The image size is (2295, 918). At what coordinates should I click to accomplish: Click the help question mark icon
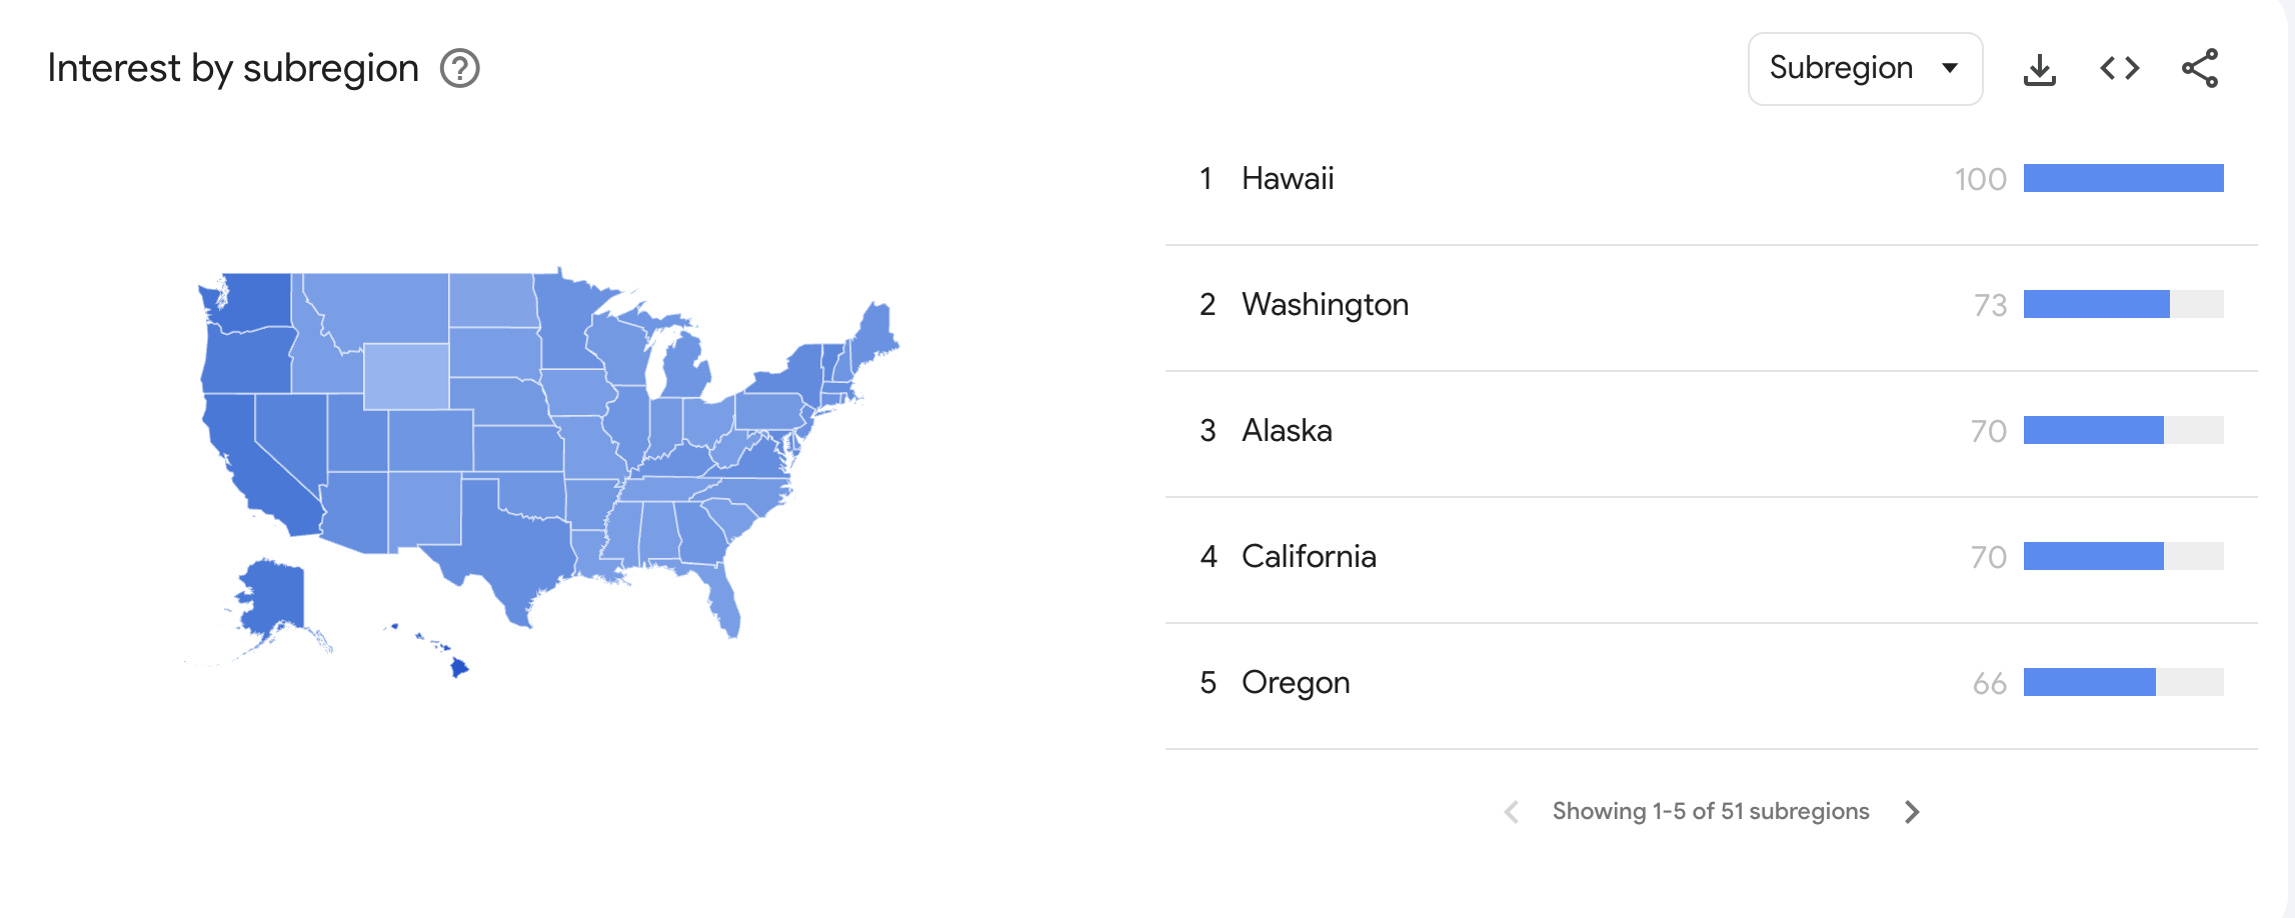[460, 69]
